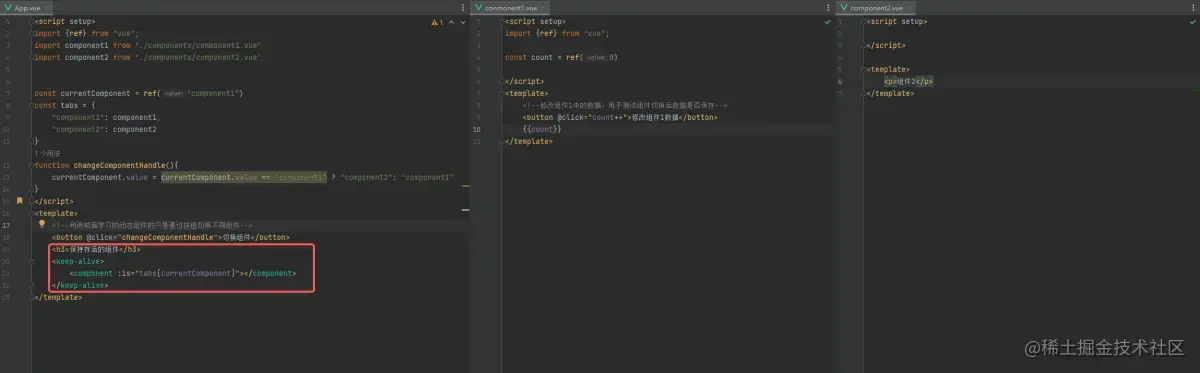1200x373 pixels.
Task: Click the h3 heading line in App.vue
Action: 96,249
